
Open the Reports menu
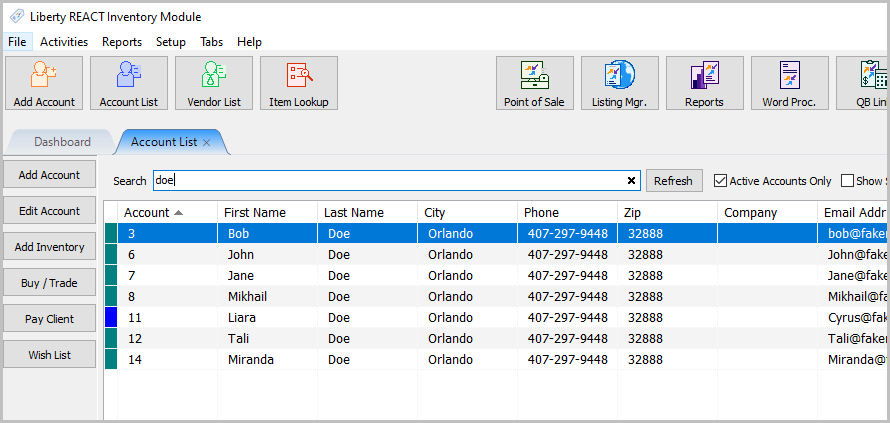point(122,42)
